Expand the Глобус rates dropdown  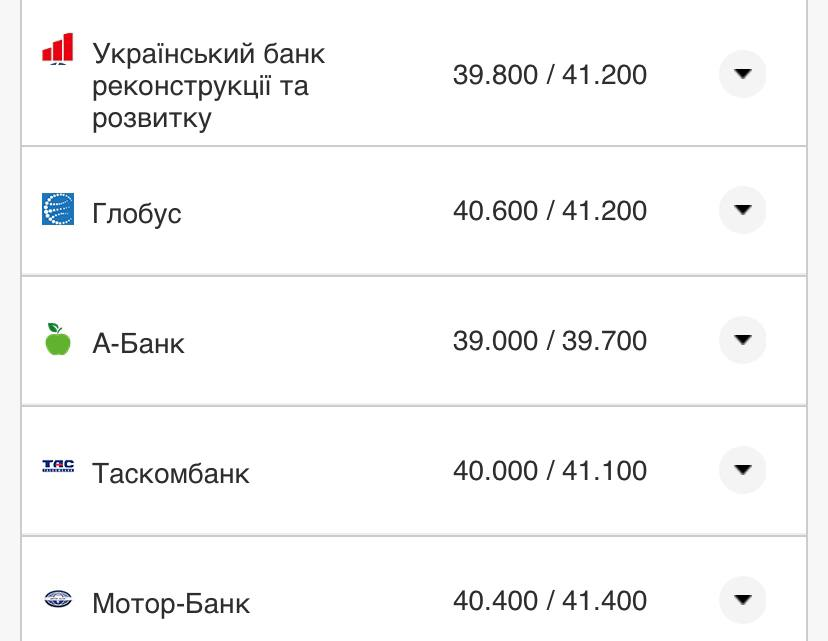742,211
